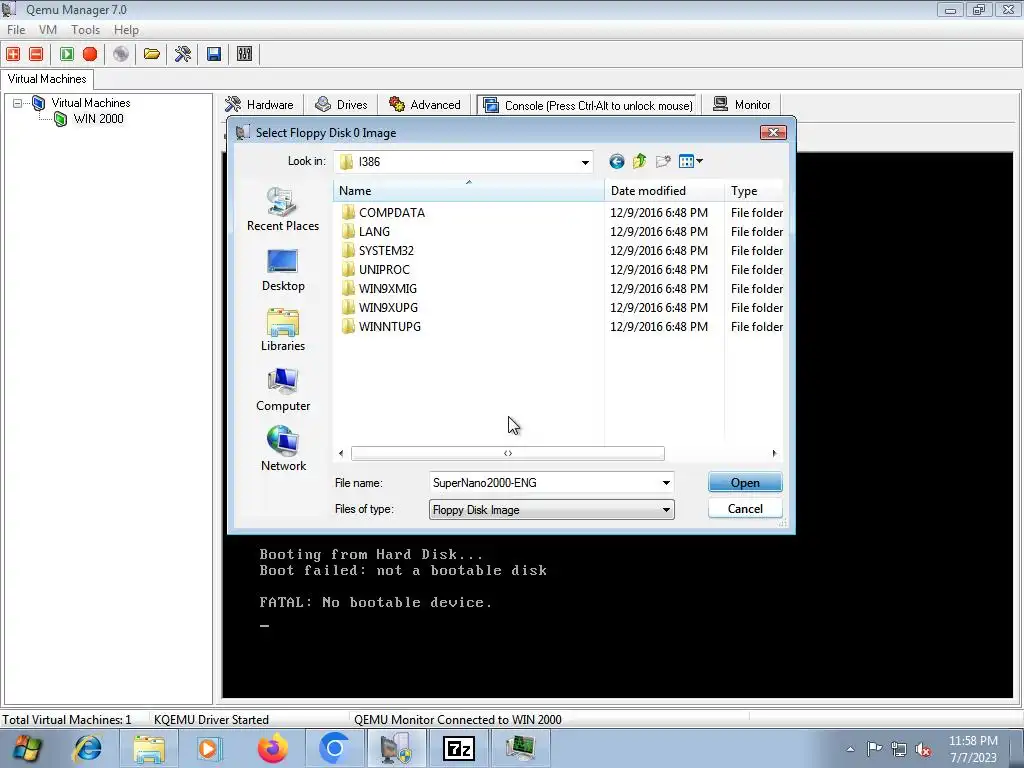The height and width of the screenshot is (768, 1024).
Task: Click Network in dialog sidebar
Action: [283, 449]
